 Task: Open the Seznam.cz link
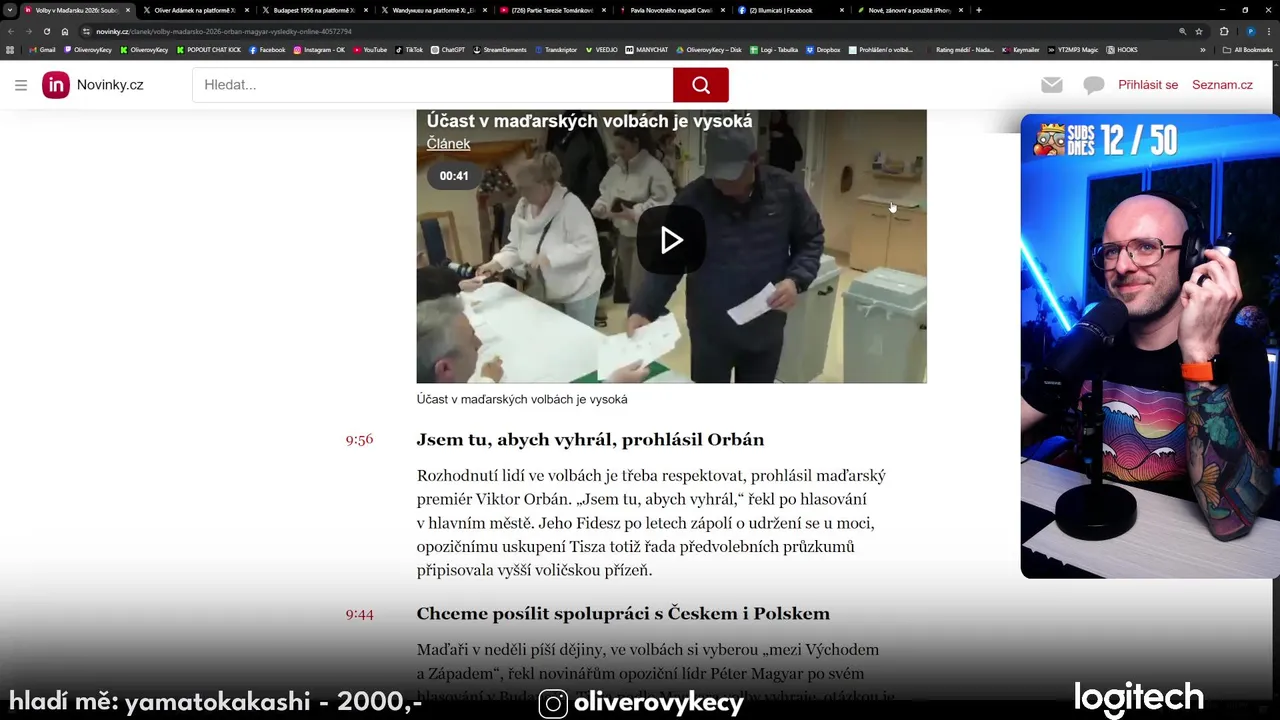(1222, 85)
